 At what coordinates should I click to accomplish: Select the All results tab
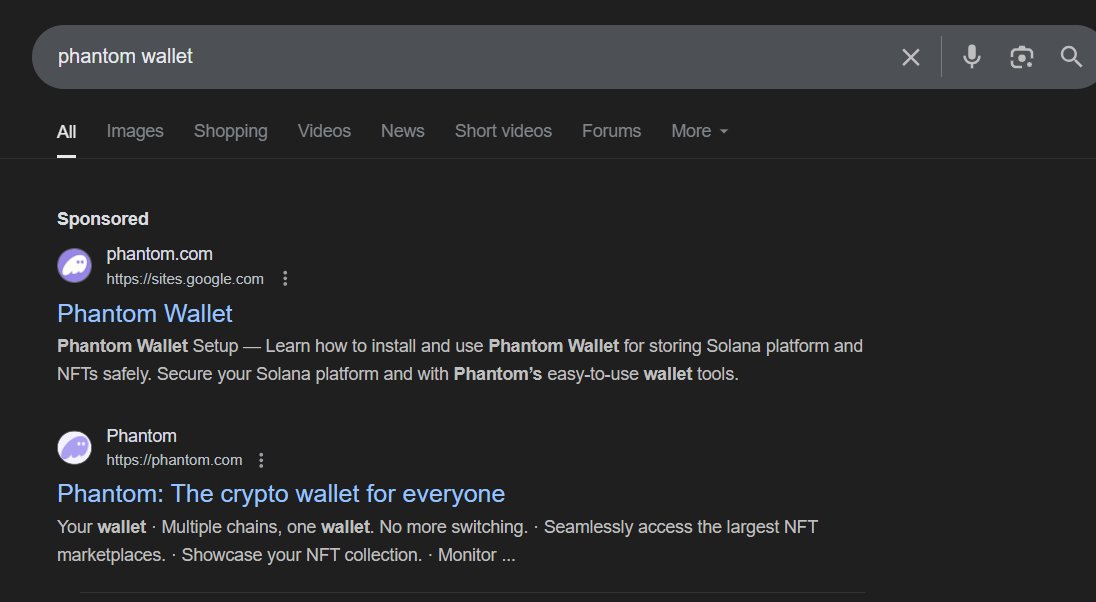coord(66,131)
